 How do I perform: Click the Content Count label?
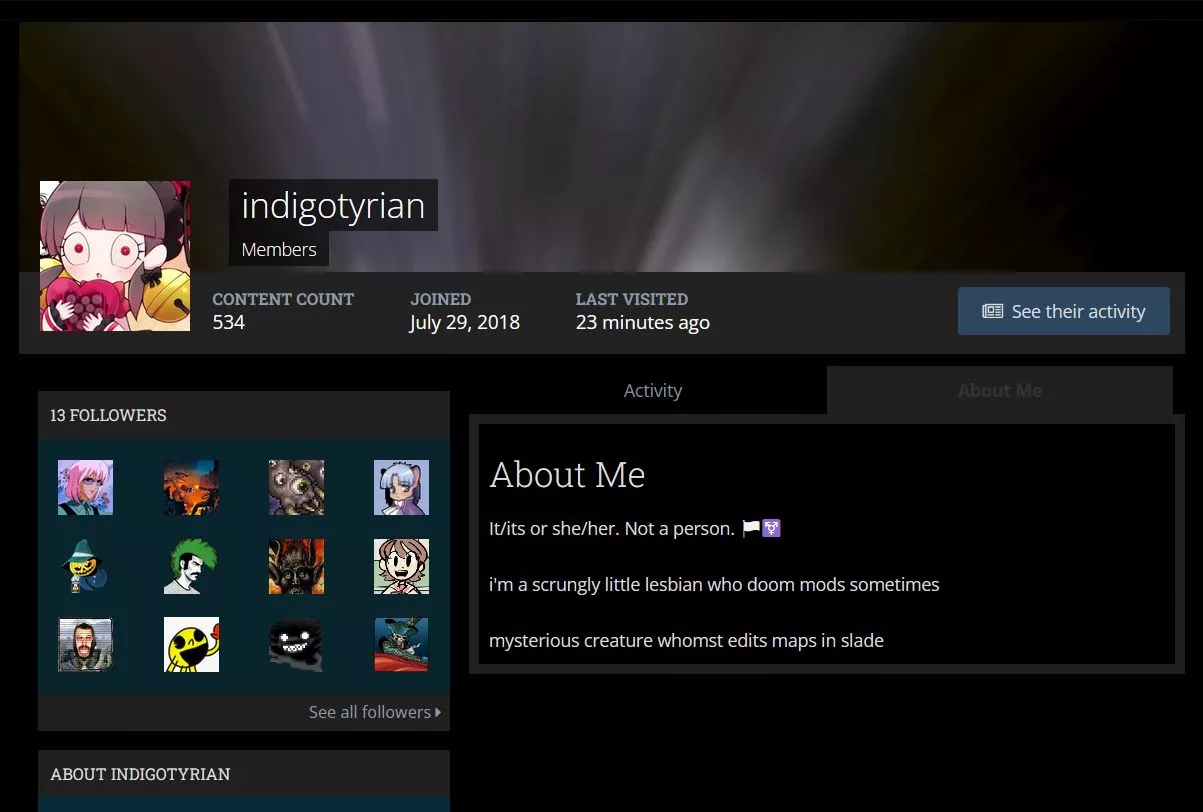(x=283, y=299)
